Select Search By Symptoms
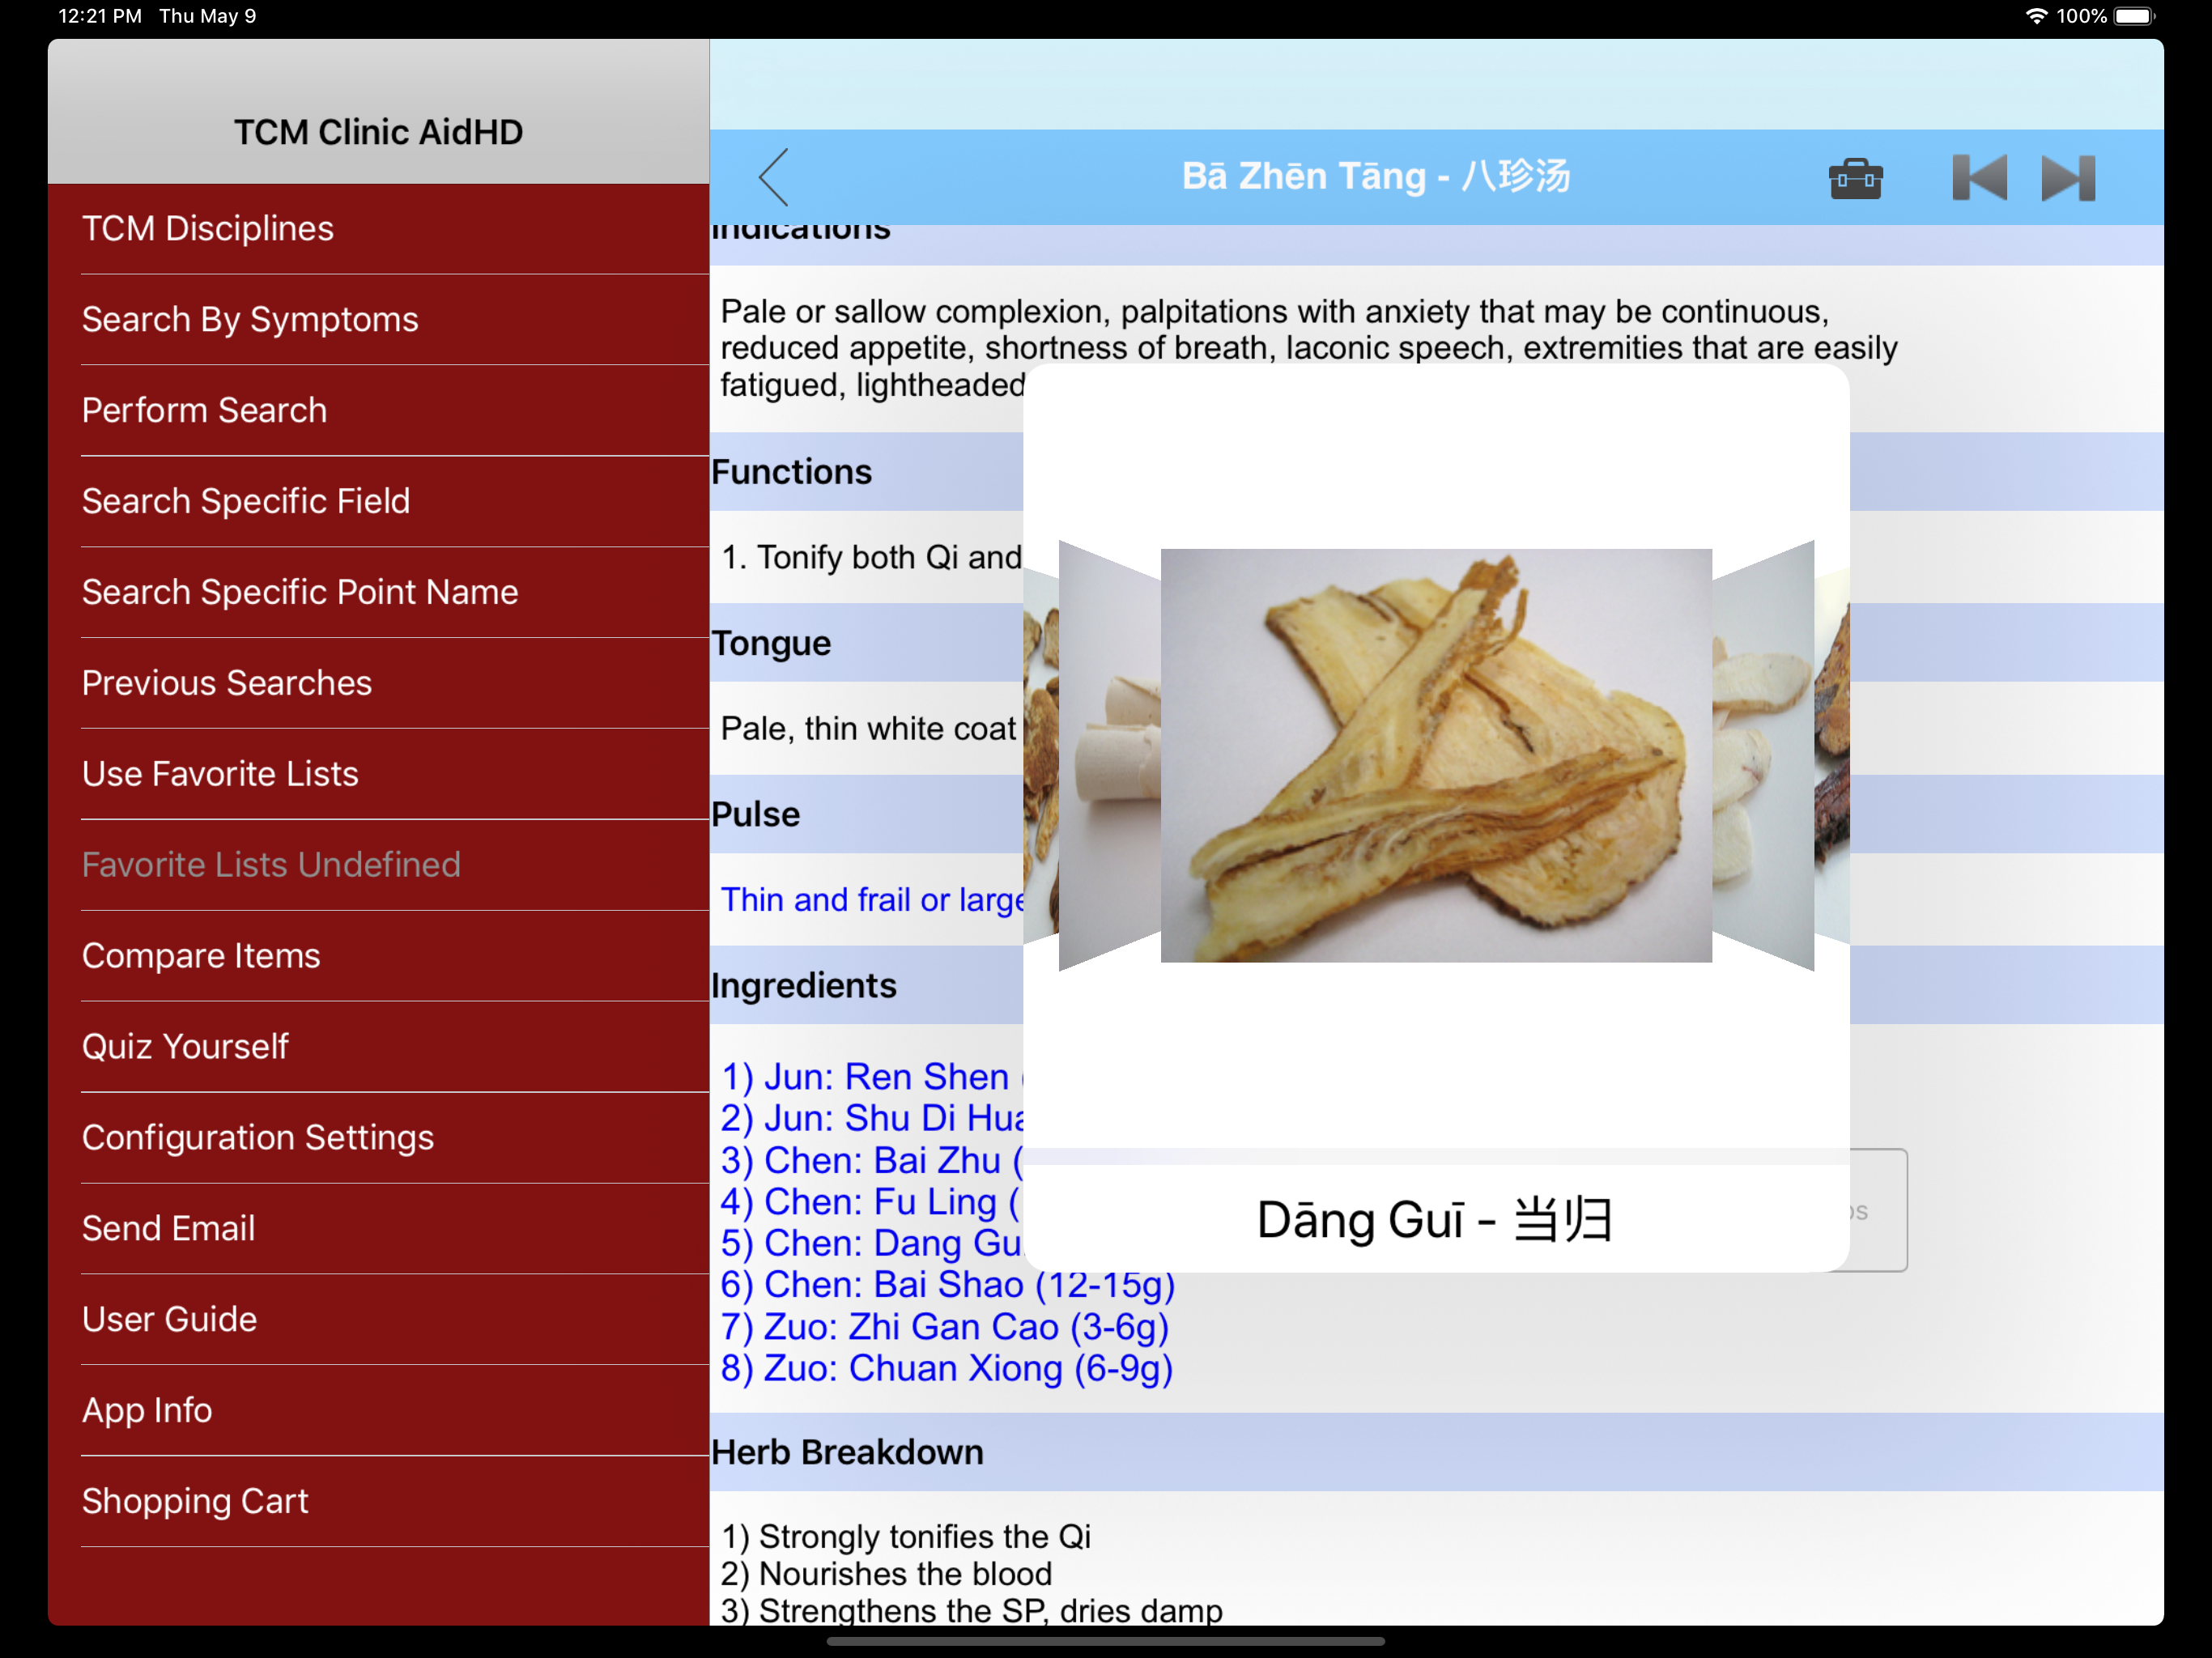Screen dimensions: 2212x1658 tap(378, 320)
